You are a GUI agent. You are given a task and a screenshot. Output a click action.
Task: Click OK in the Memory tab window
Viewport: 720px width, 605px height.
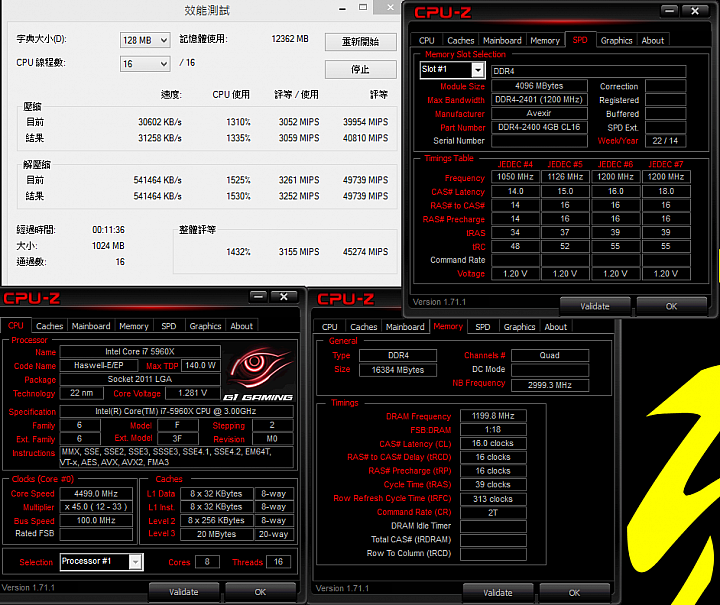click(574, 593)
